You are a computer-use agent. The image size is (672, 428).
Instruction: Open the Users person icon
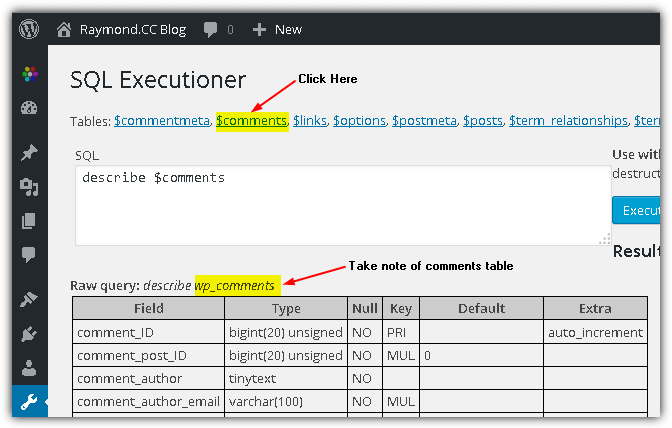[29, 368]
